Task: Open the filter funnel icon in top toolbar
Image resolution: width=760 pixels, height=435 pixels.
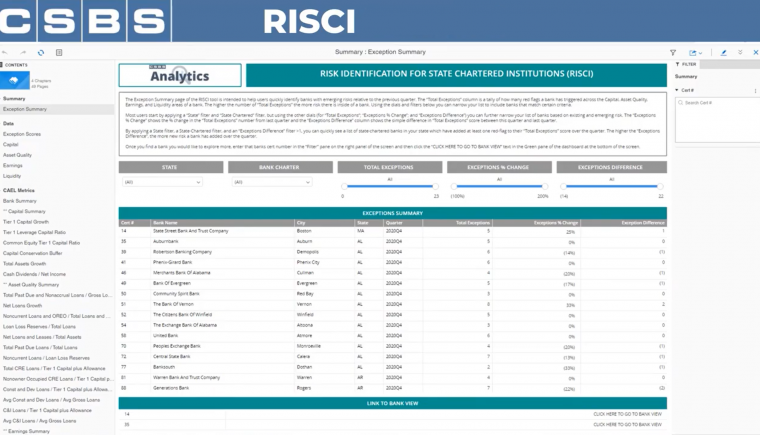Action: click(673, 52)
